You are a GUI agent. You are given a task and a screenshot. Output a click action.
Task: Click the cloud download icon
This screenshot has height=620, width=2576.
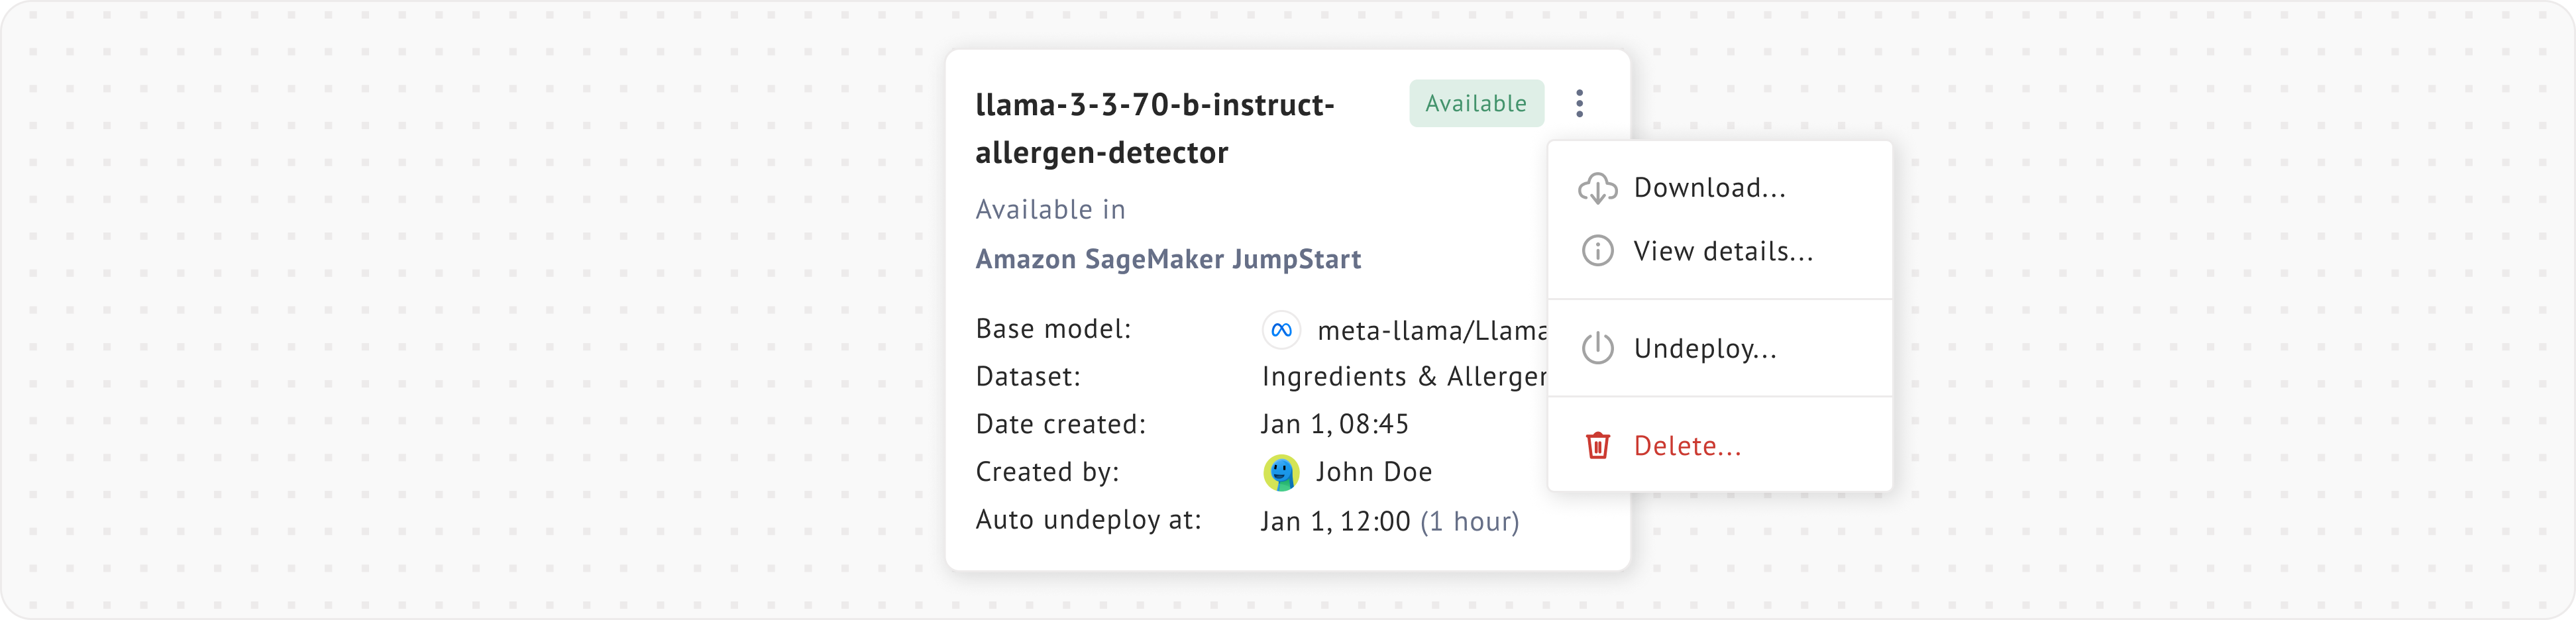tap(1597, 188)
